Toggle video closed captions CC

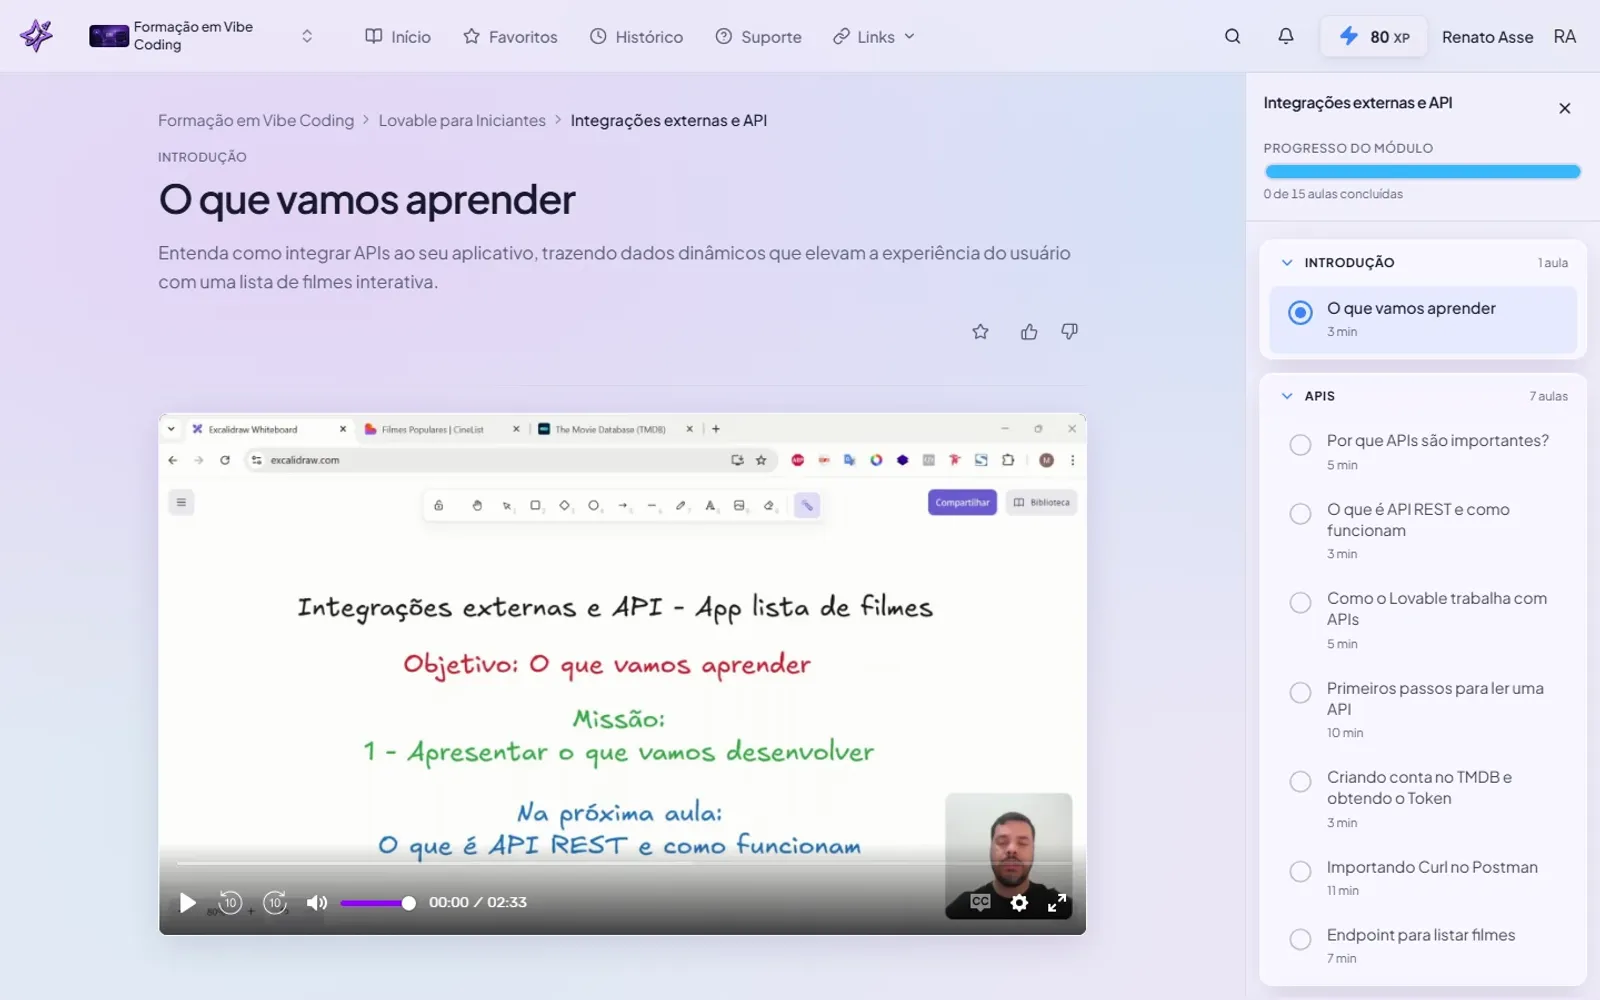click(x=980, y=902)
